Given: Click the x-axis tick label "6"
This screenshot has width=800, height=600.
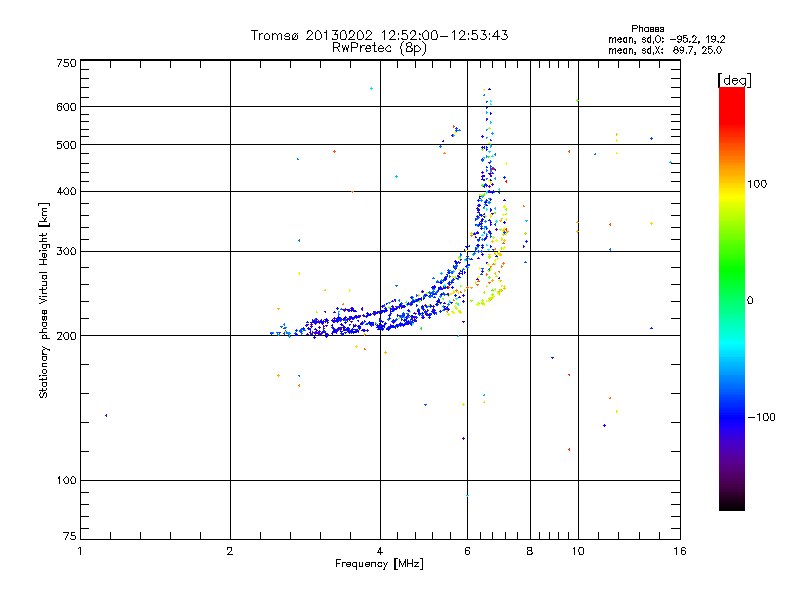Looking at the screenshot, I should tap(467, 551).
